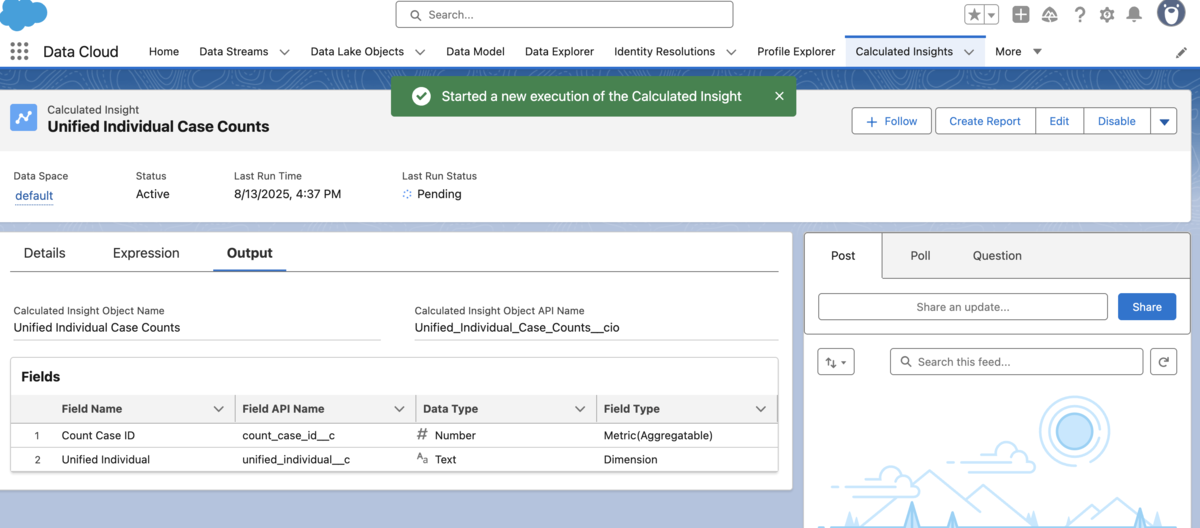Image resolution: width=1200 pixels, height=528 pixels.
Task: Open the Data Lake Objects tab
Action: [x=357, y=52]
